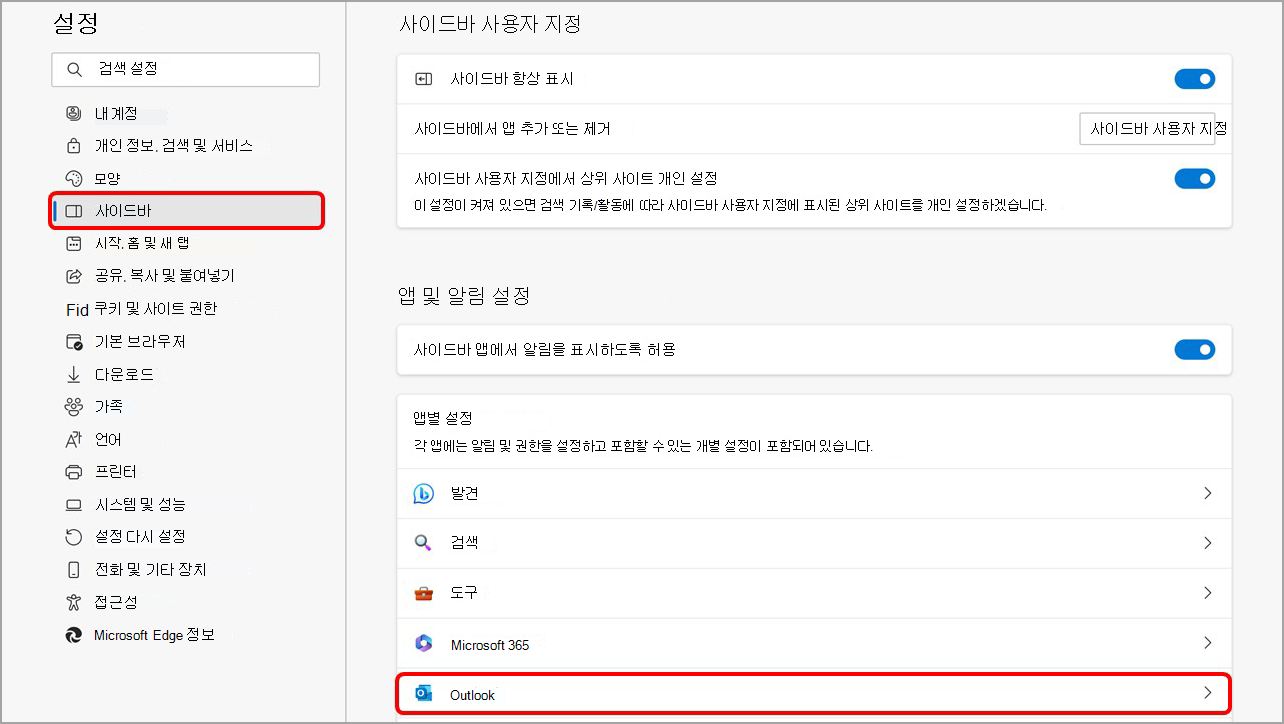The width and height of the screenshot is (1284, 724).
Task: Toggle 사이드바 앱 알림 허용 switch
Action: tap(1195, 349)
